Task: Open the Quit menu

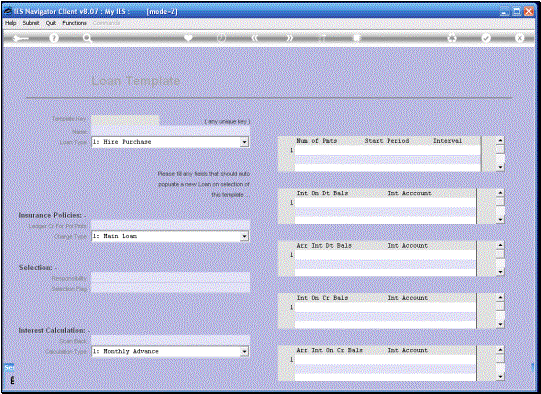Action: [x=51, y=23]
